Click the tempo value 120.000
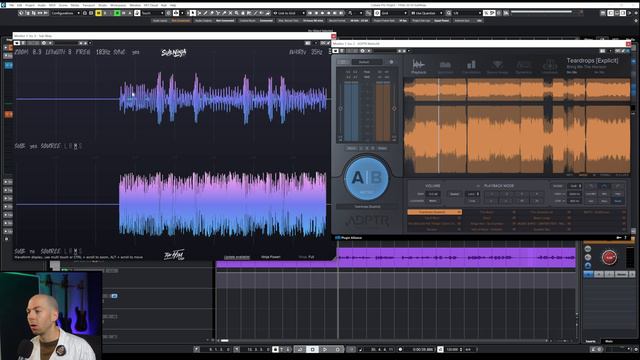The image size is (640, 360). click(x=452, y=350)
